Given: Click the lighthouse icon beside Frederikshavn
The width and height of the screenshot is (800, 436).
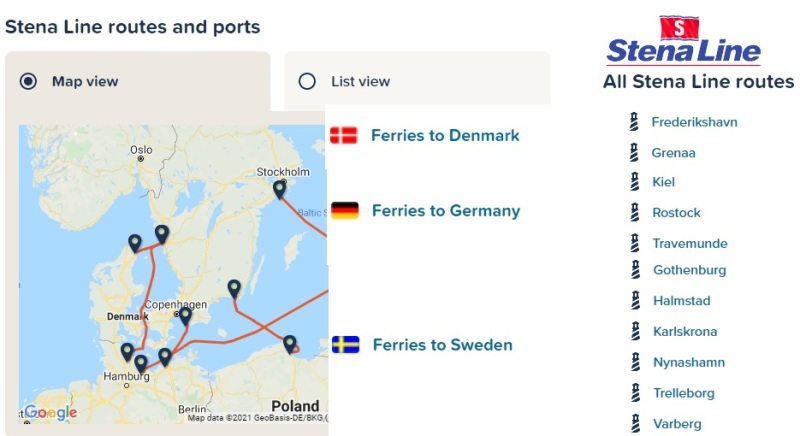Looking at the screenshot, I should (x=634, y=122).
